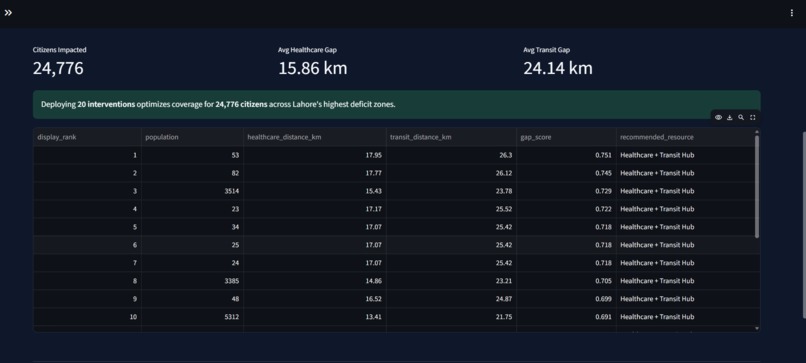Select transit distance cell 21.75
Image resolution: width=806 pixels, height=363 pixels.
[451, 317]
